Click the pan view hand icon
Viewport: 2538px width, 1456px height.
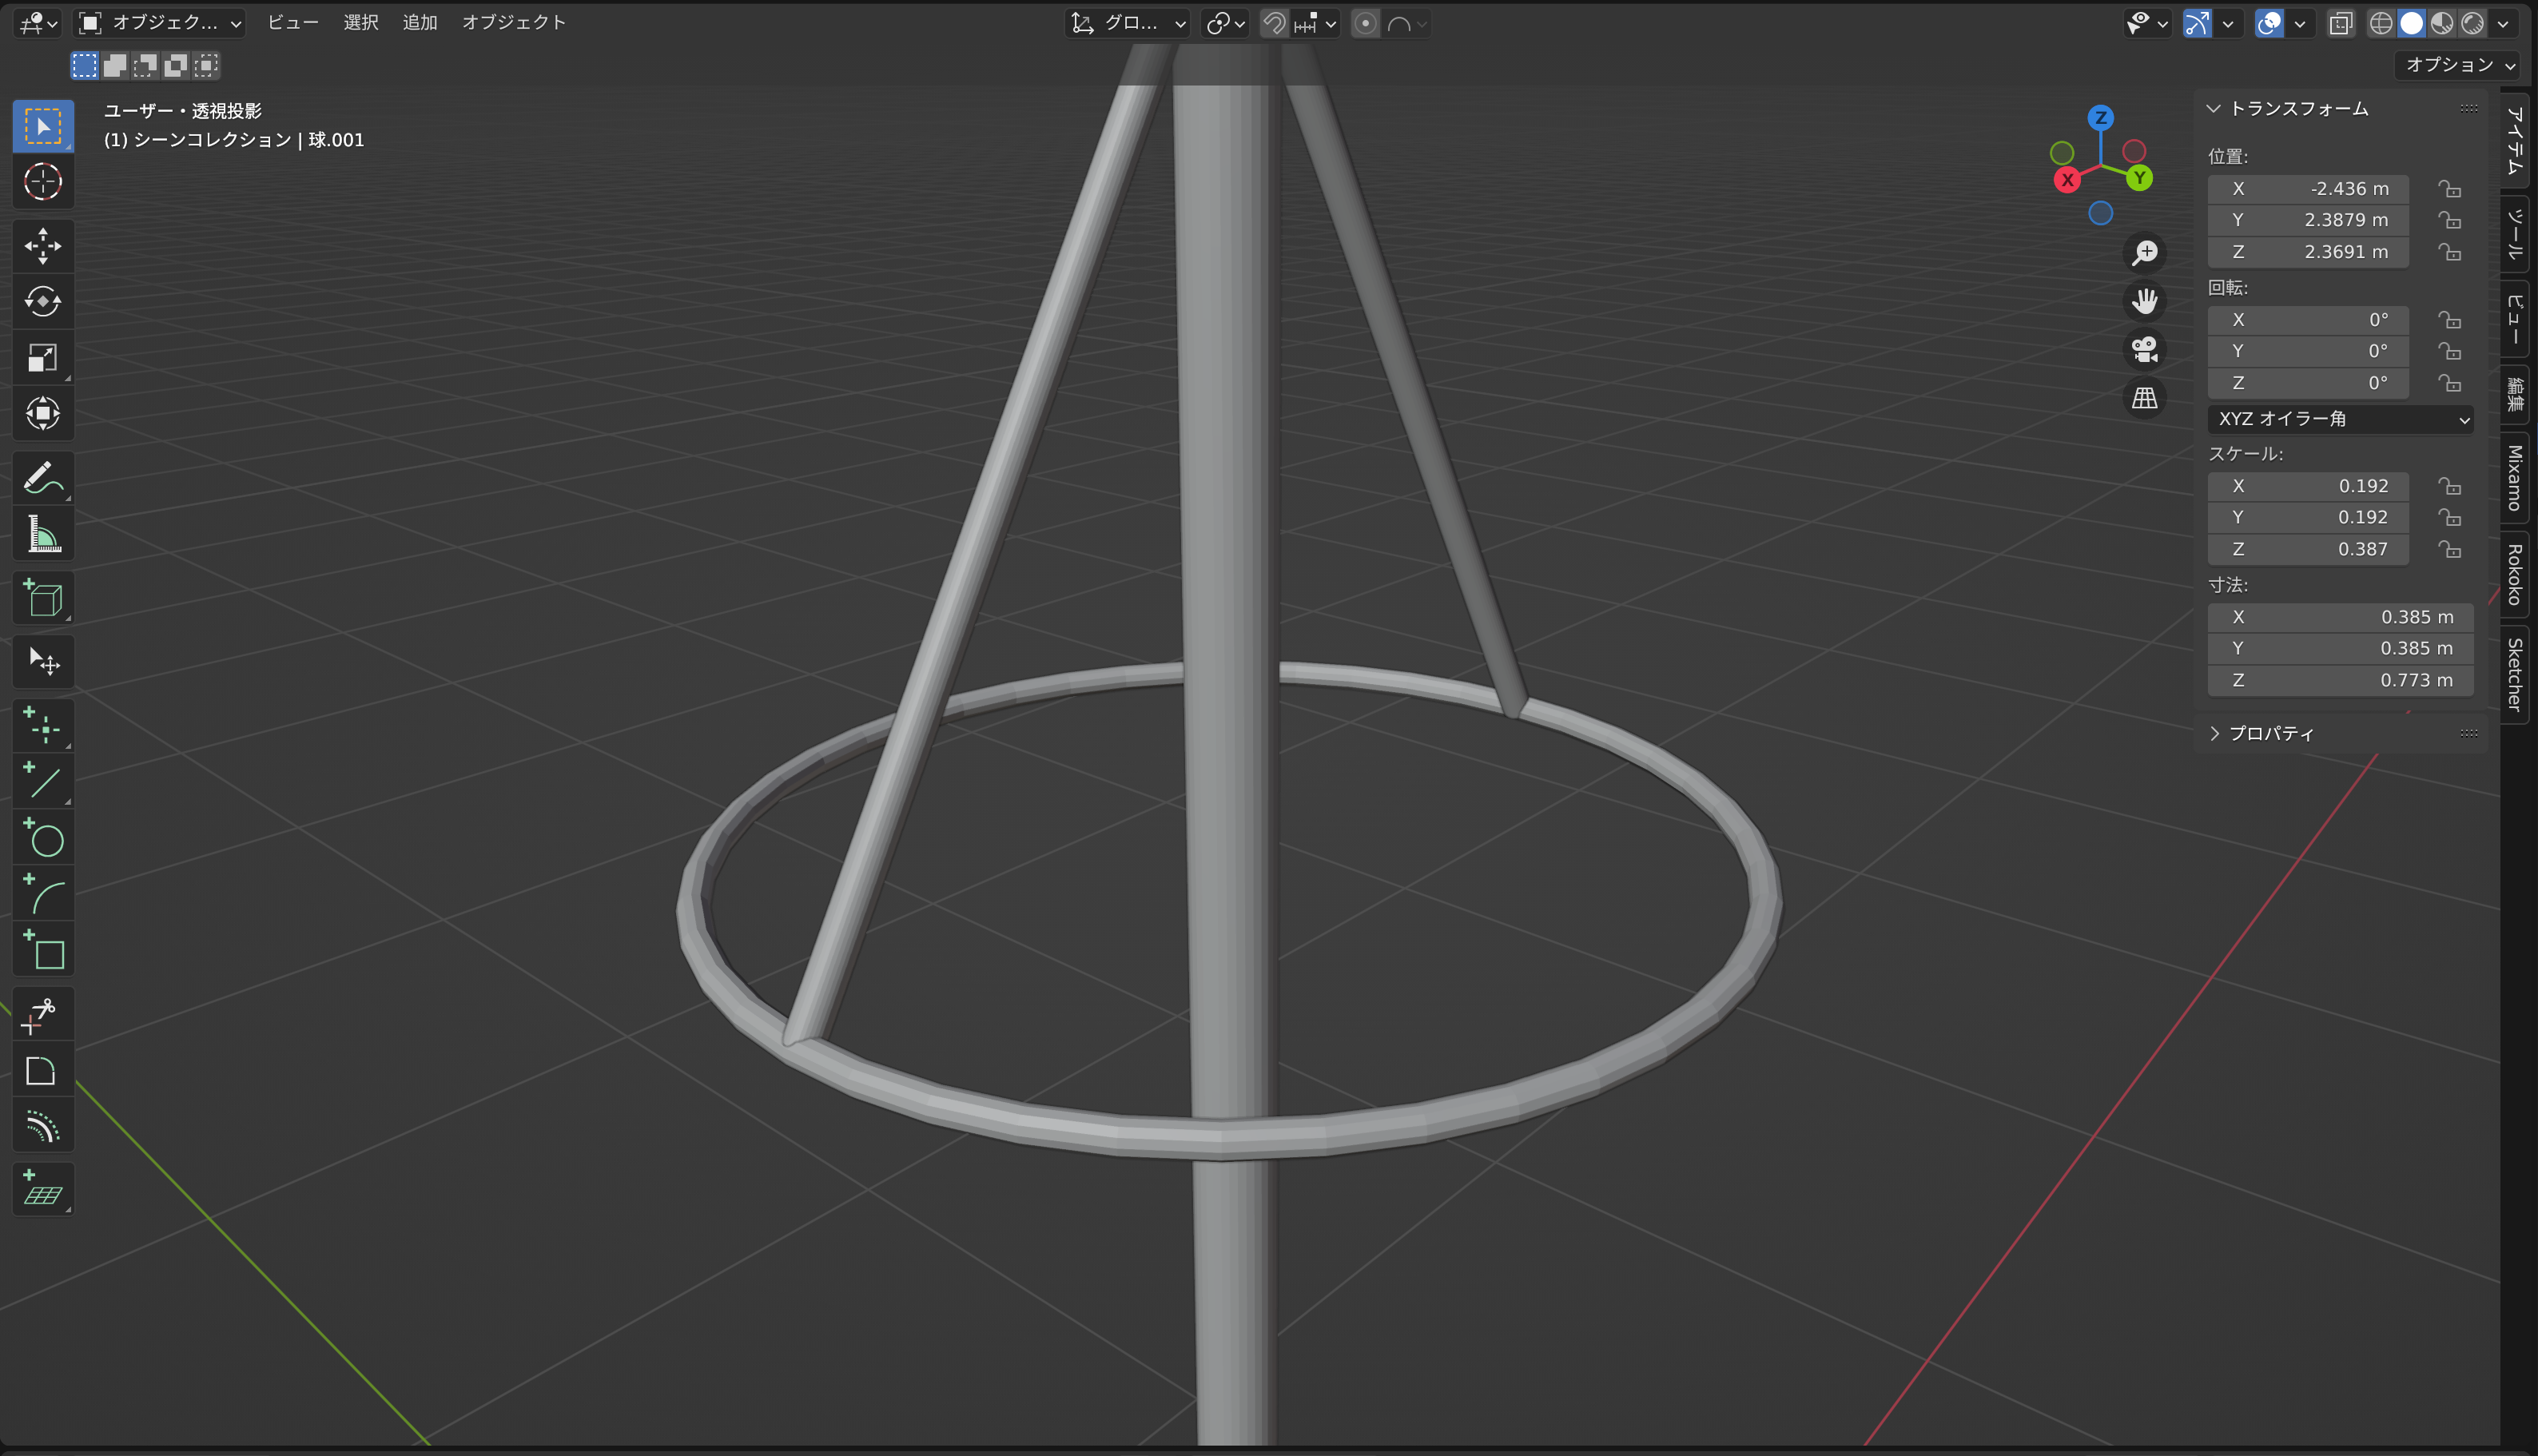point(2145,301)
